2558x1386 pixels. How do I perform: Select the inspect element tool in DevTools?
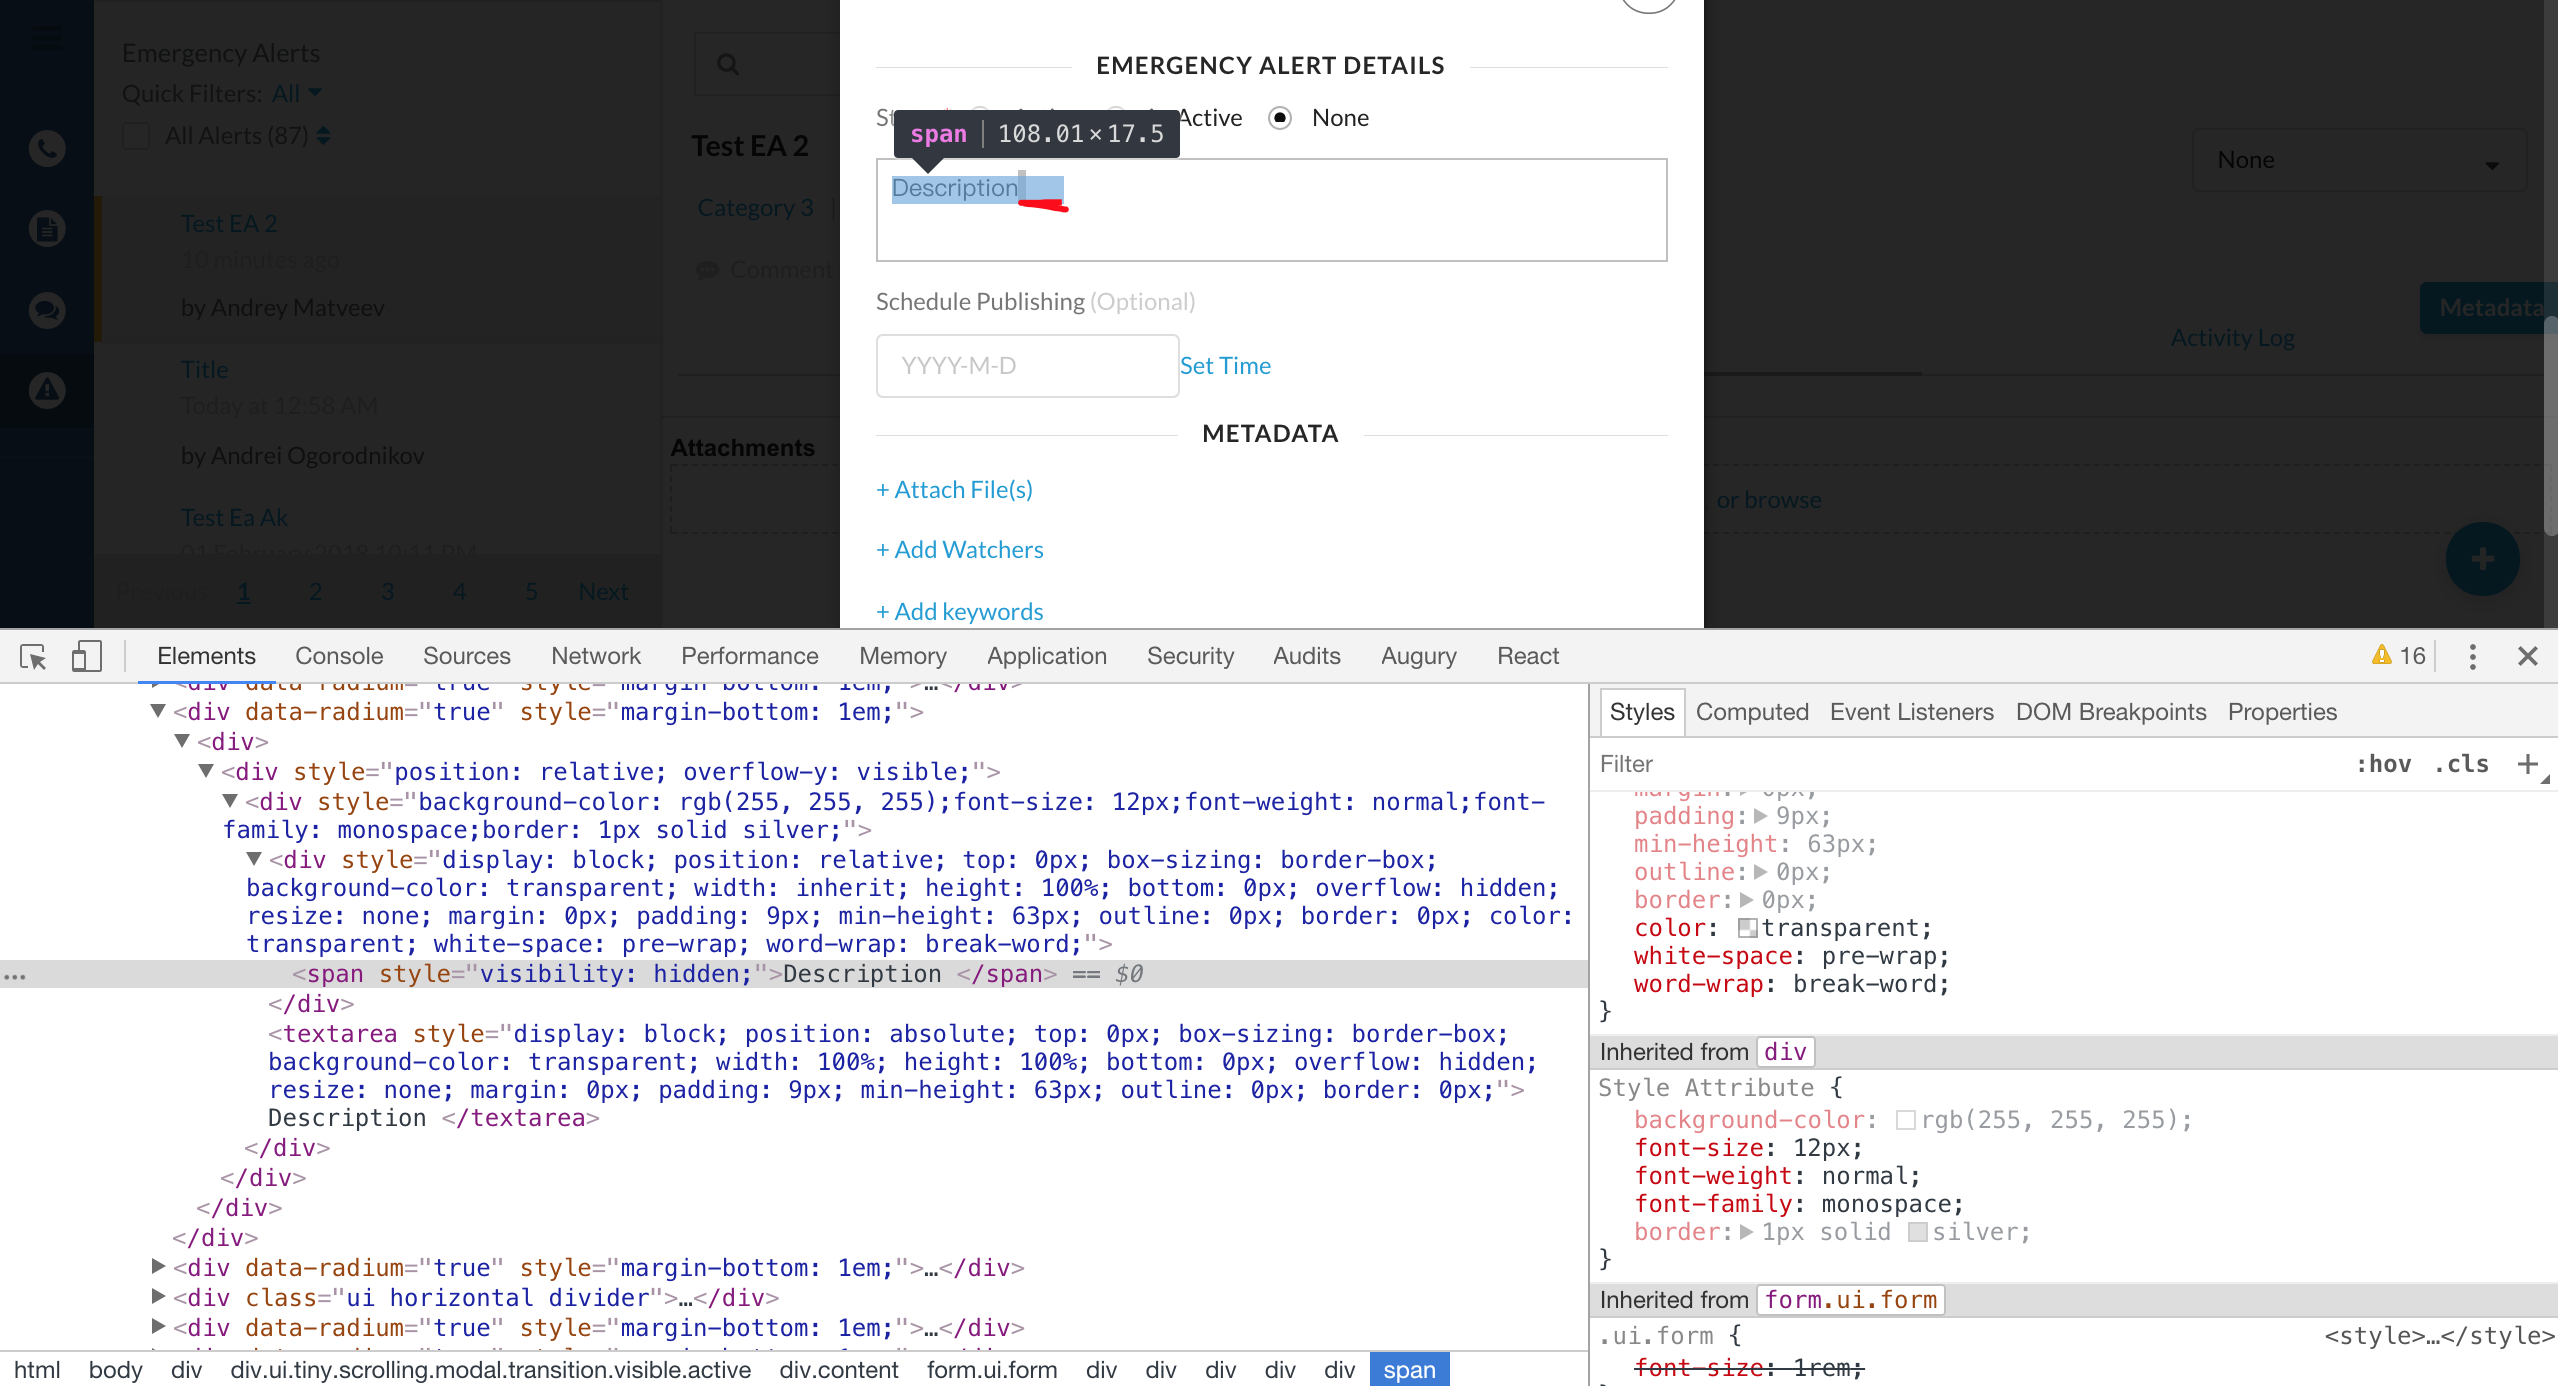(33, 656)
